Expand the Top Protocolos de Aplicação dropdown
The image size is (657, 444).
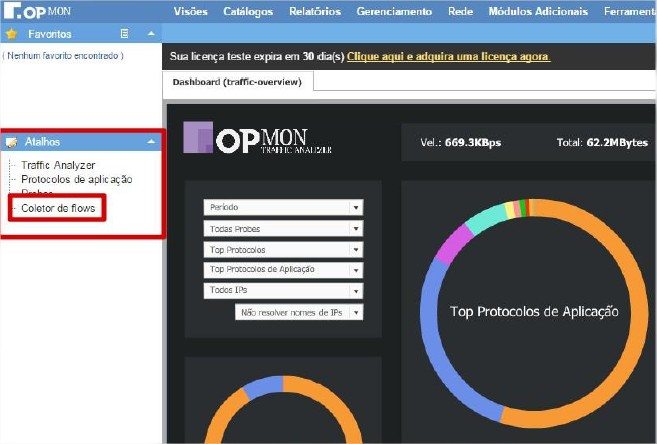tap(355, 270)
